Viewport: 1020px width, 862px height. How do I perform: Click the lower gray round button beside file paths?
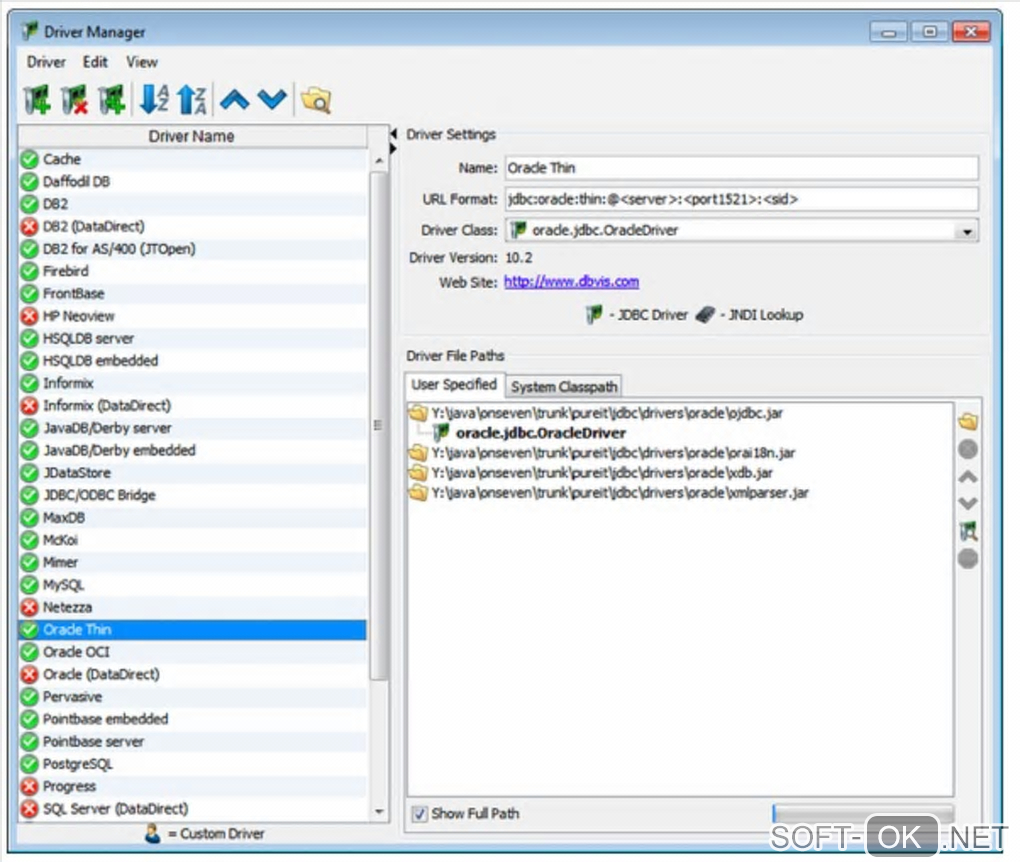[x=968, y=558]
